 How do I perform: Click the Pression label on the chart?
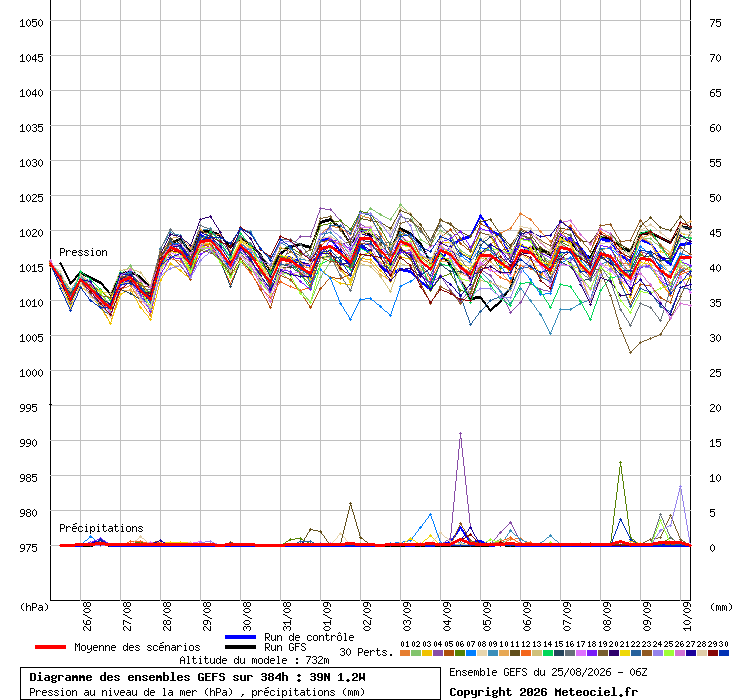pos(83,253)
